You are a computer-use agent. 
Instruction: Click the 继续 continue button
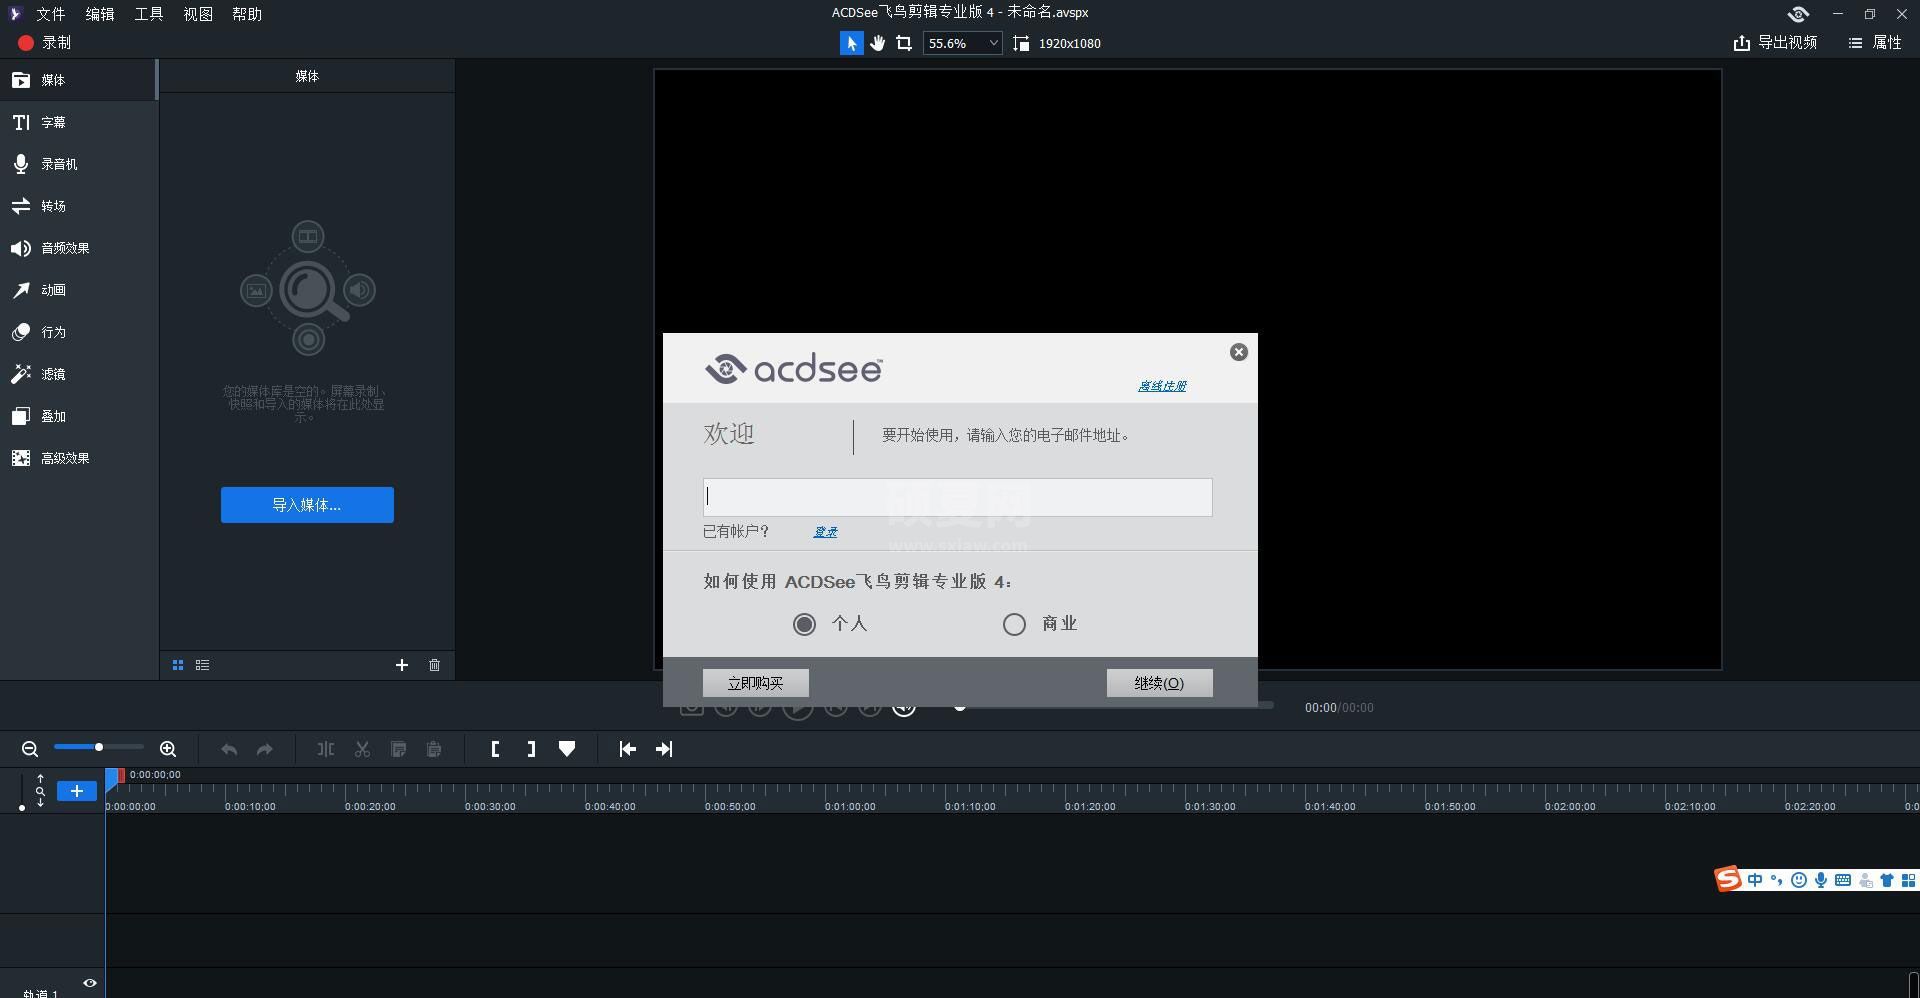point(1159,683)
